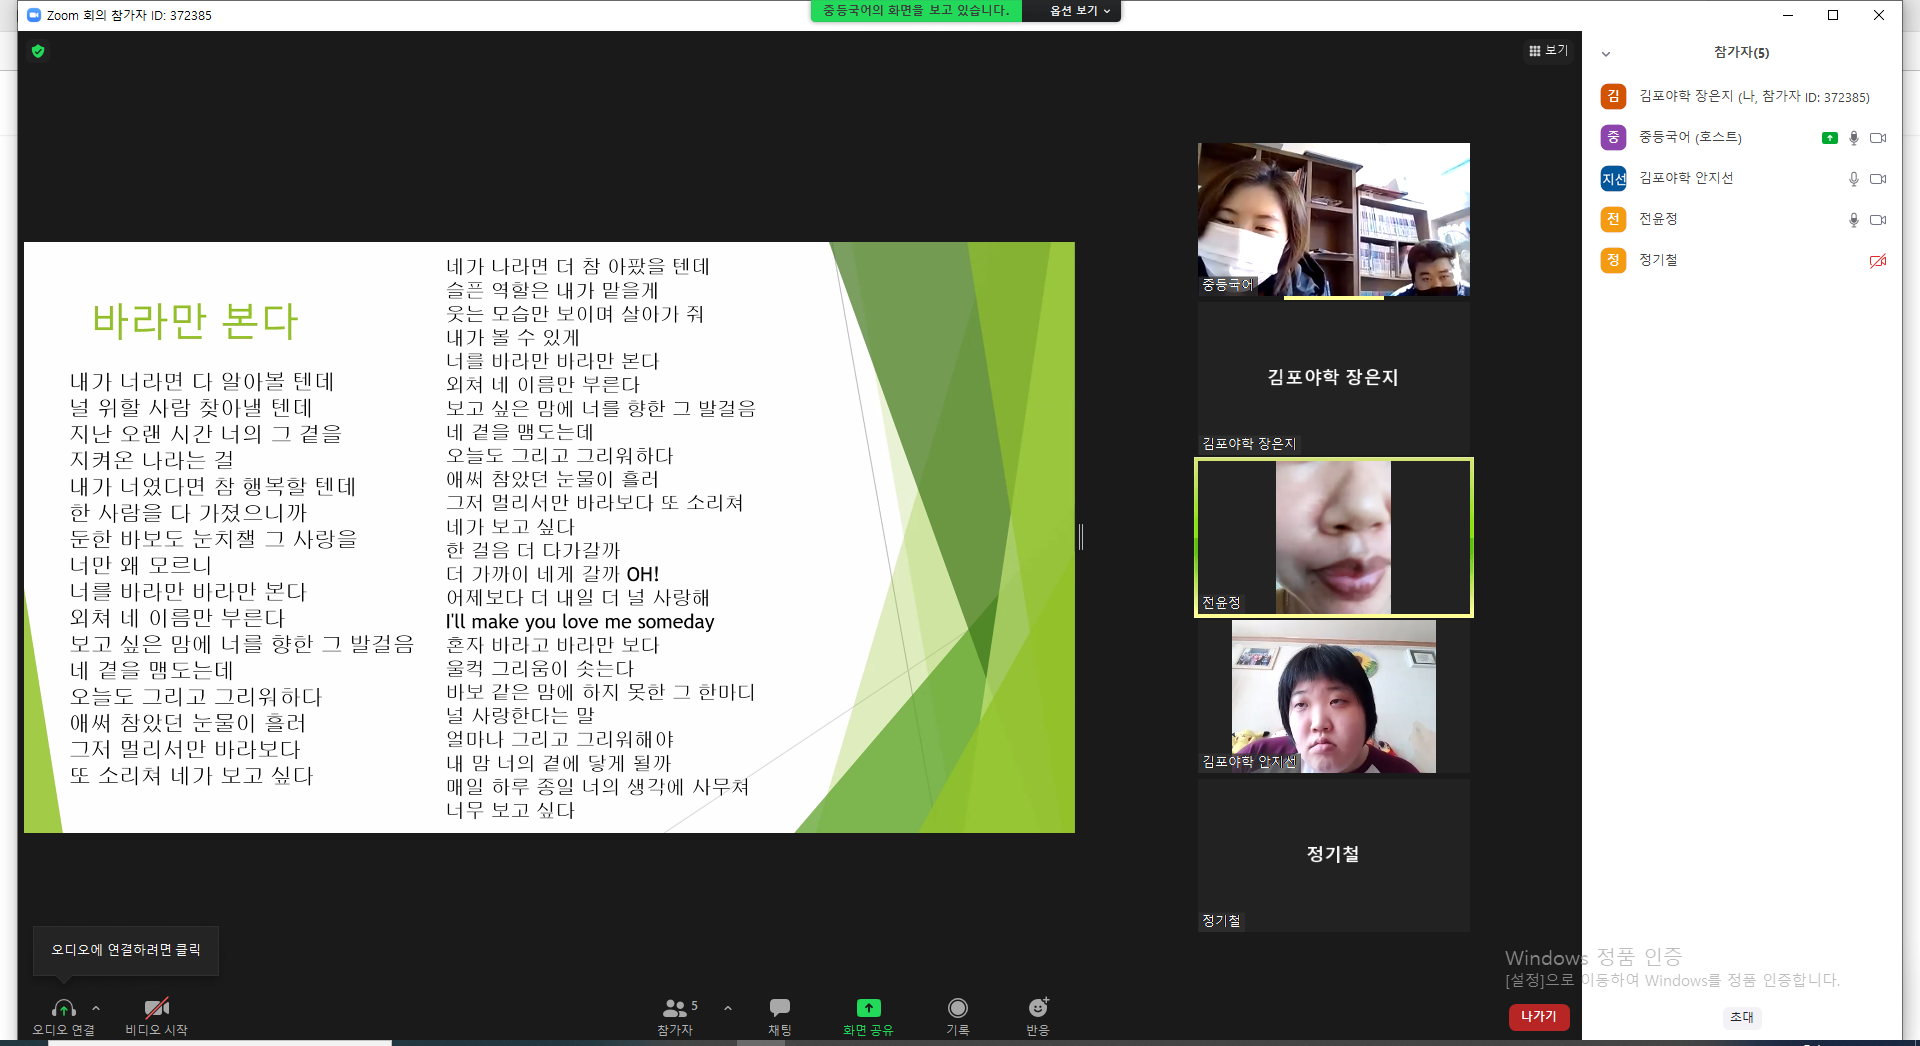
Task: Click the host's camera icon
Action: coord(1878,138)
